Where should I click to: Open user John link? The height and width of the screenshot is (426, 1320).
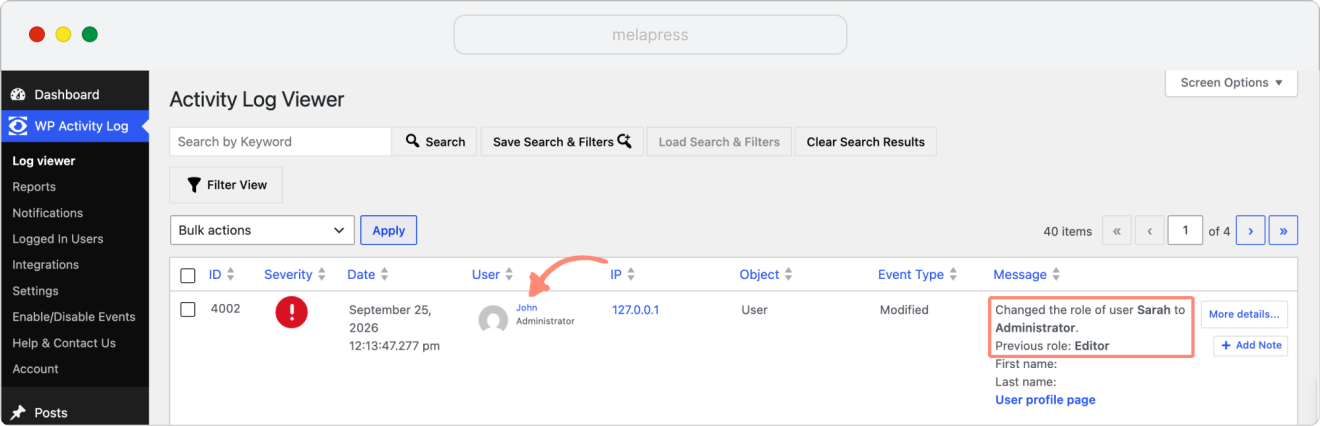(526, 308)
